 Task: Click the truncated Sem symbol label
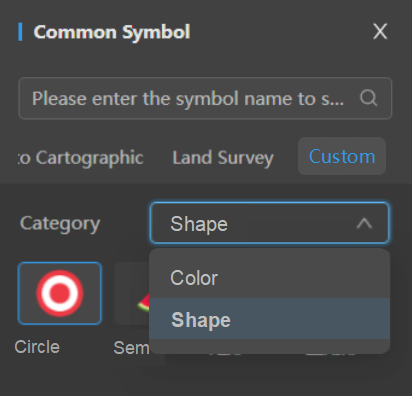click(132, 348)
